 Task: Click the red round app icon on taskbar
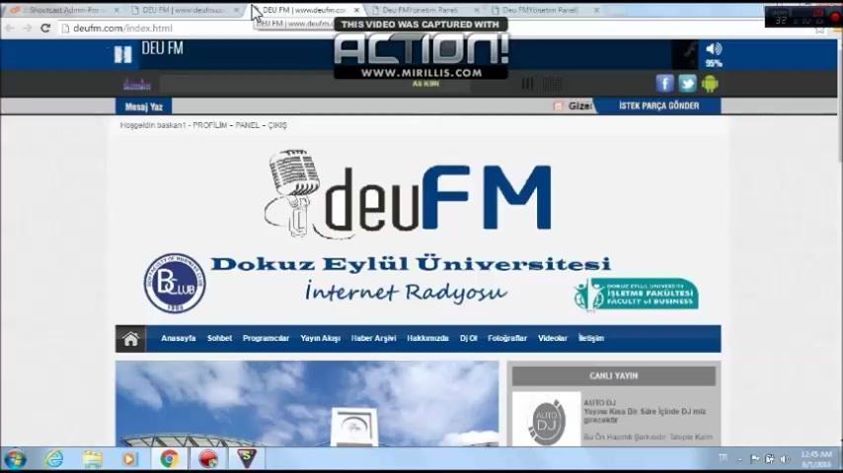(208, 459)
